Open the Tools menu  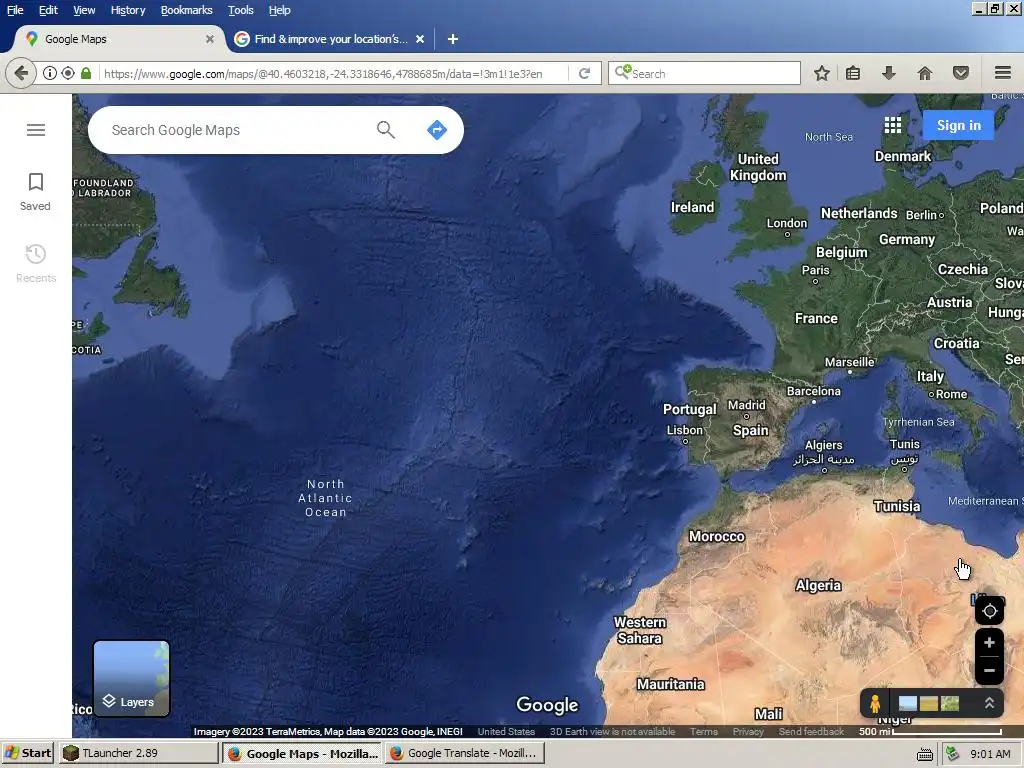[240, 10]
